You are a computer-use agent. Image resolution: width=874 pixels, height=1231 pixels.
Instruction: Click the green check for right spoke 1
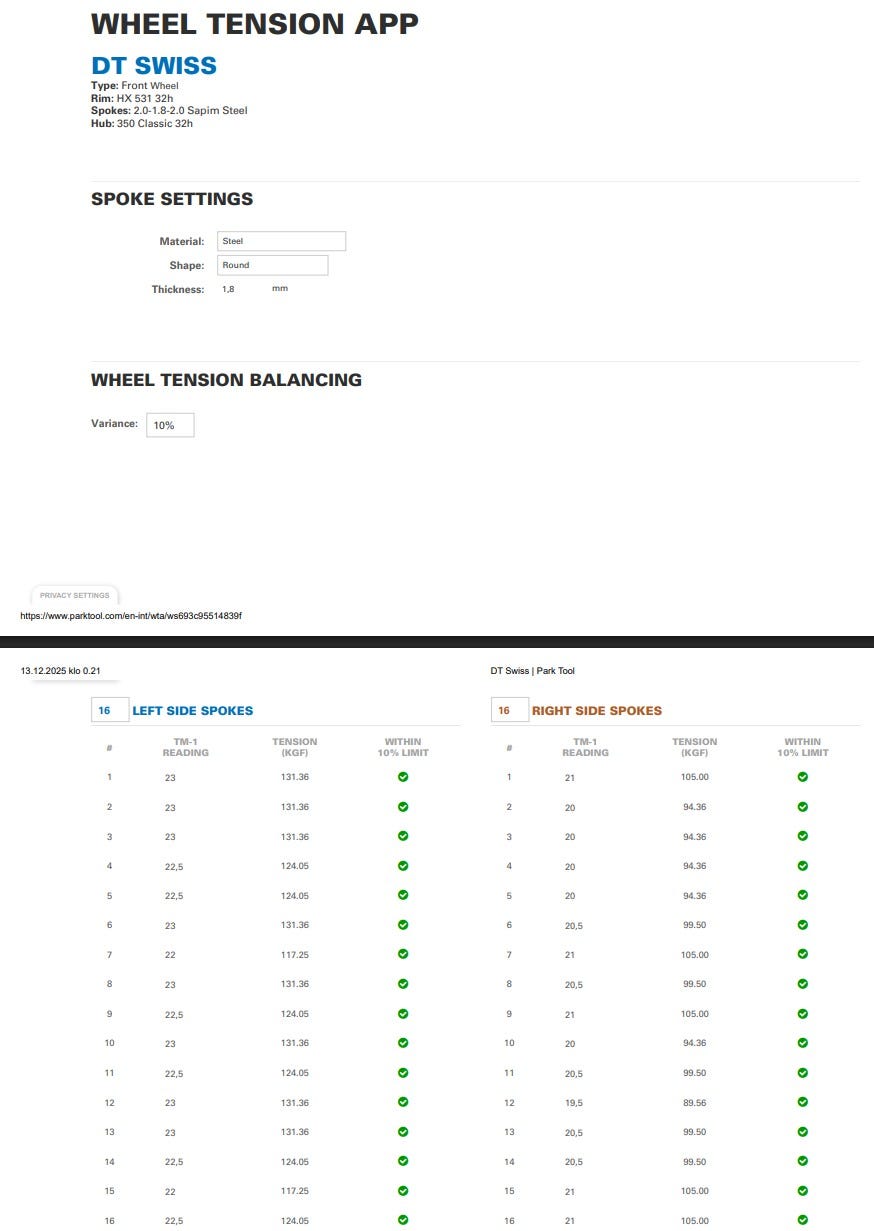[x=803, y=777]
